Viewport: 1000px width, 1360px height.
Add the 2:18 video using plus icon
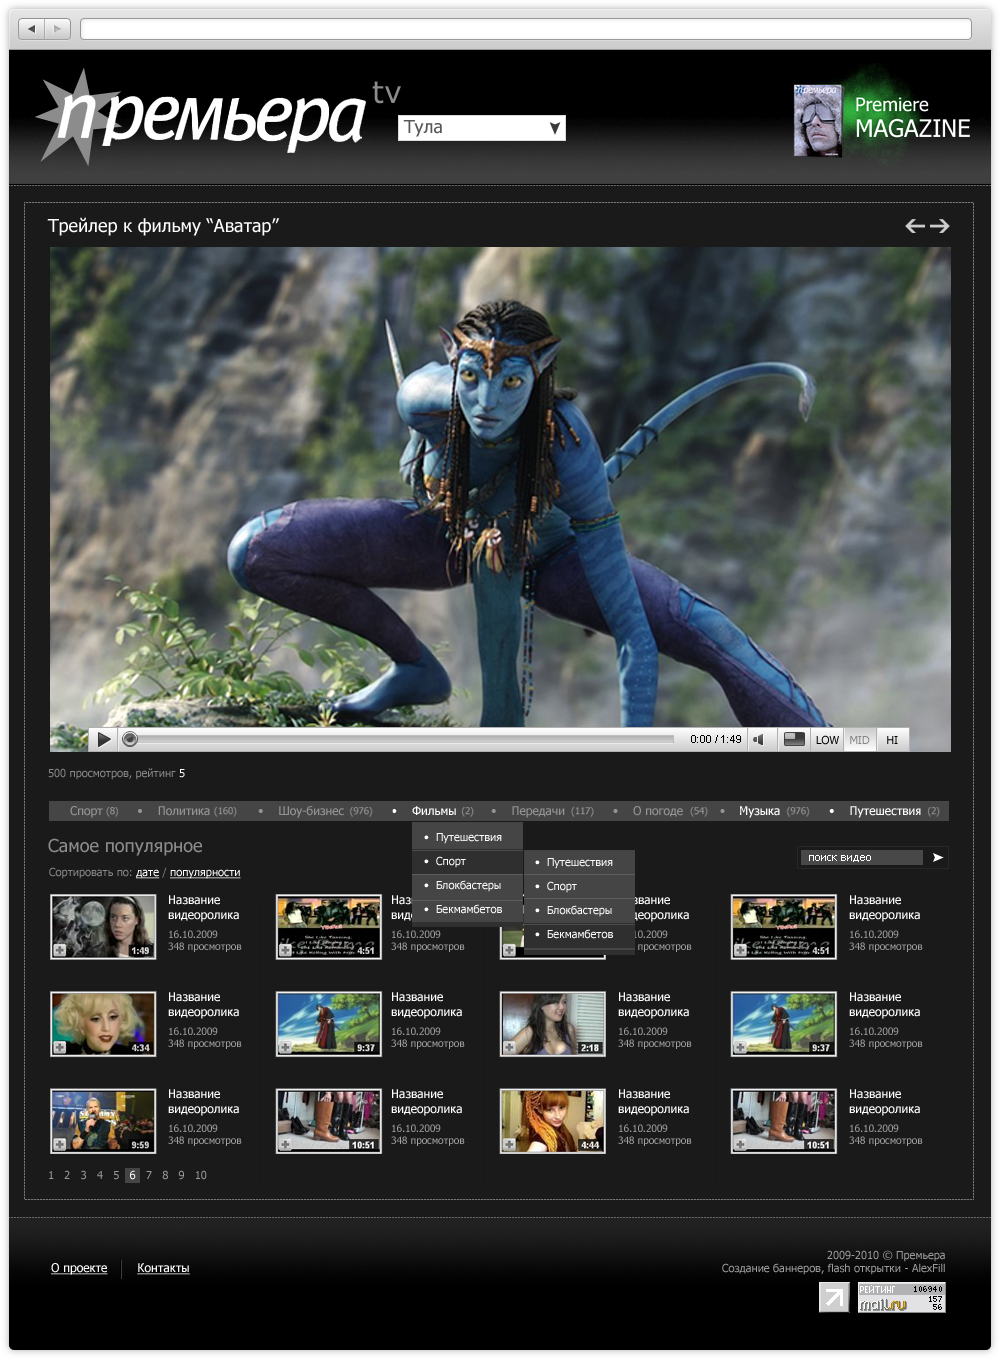click(509, 1047)
